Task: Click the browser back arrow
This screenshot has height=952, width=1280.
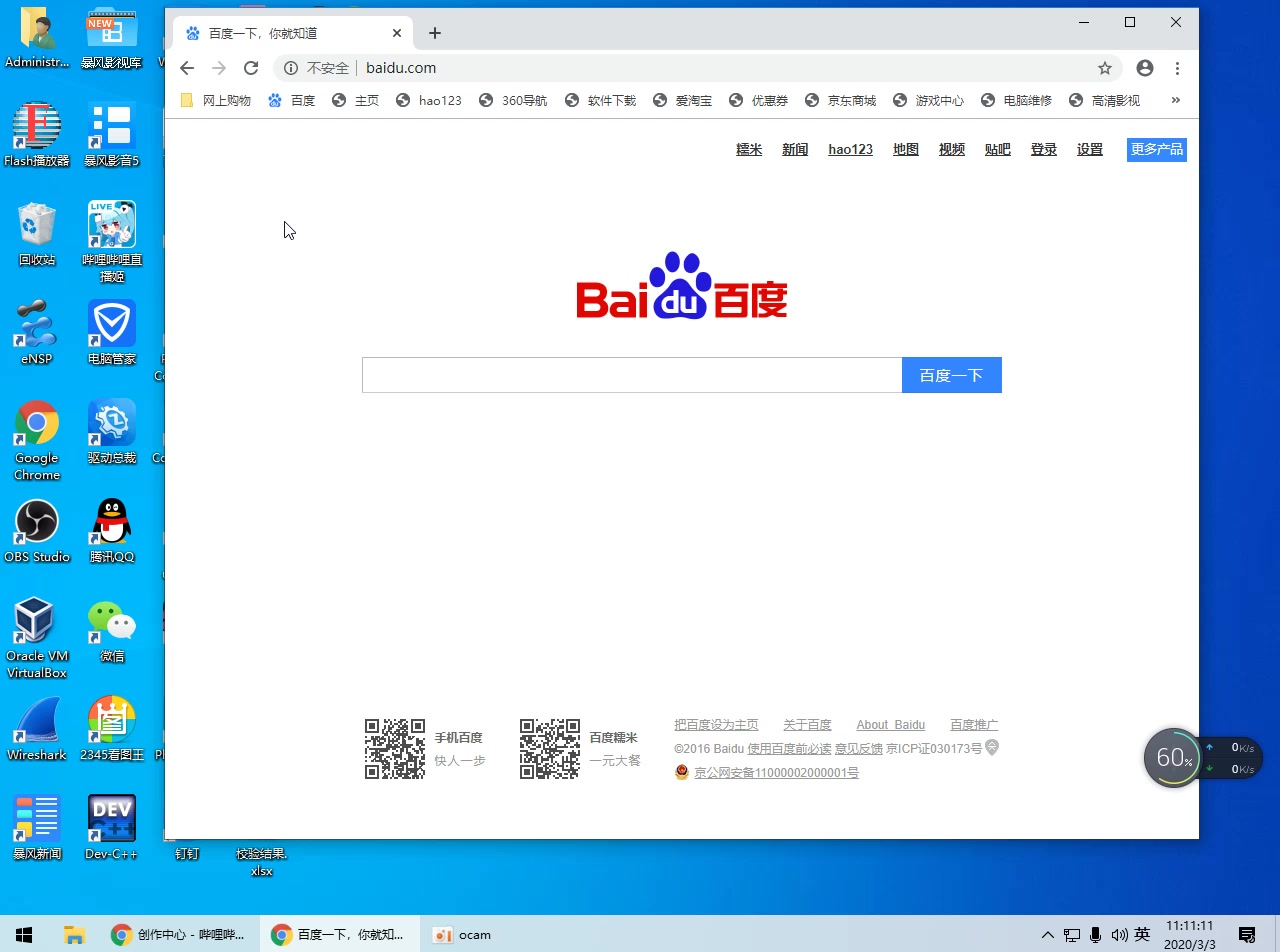Action: 187,68
